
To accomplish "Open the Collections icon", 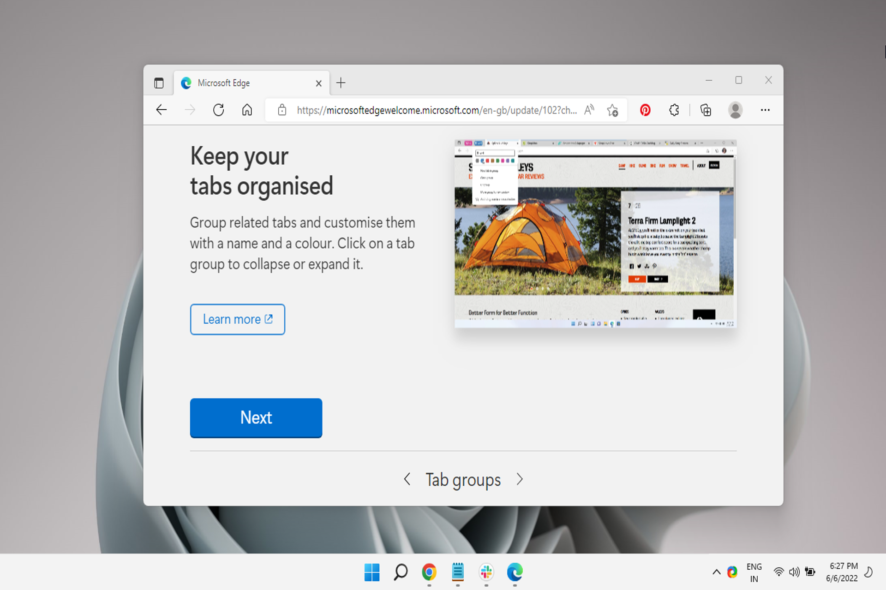I will [x=706, y=110].
